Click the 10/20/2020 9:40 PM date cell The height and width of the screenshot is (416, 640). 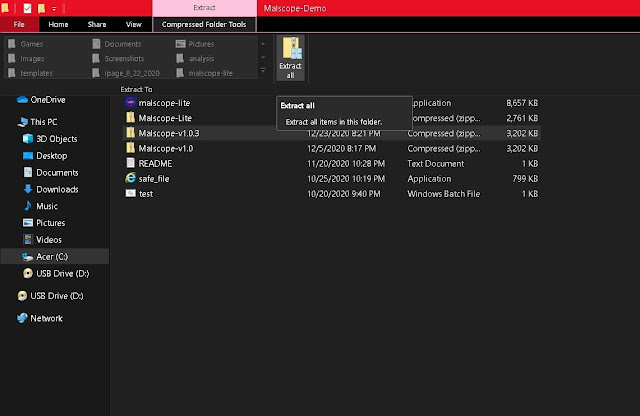[344, 194]
